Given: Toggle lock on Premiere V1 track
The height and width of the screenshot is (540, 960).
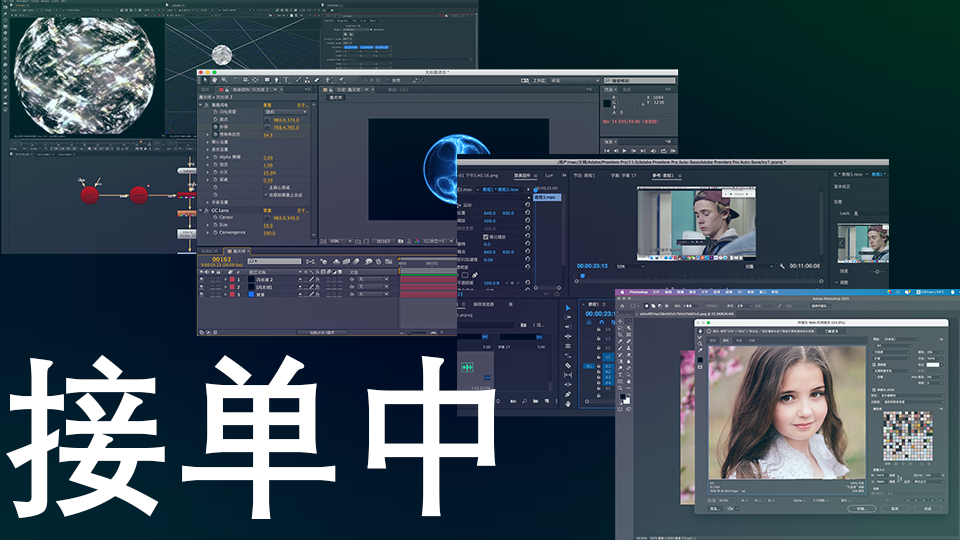Looking at the screenshot, I should [x=598, y=357].
